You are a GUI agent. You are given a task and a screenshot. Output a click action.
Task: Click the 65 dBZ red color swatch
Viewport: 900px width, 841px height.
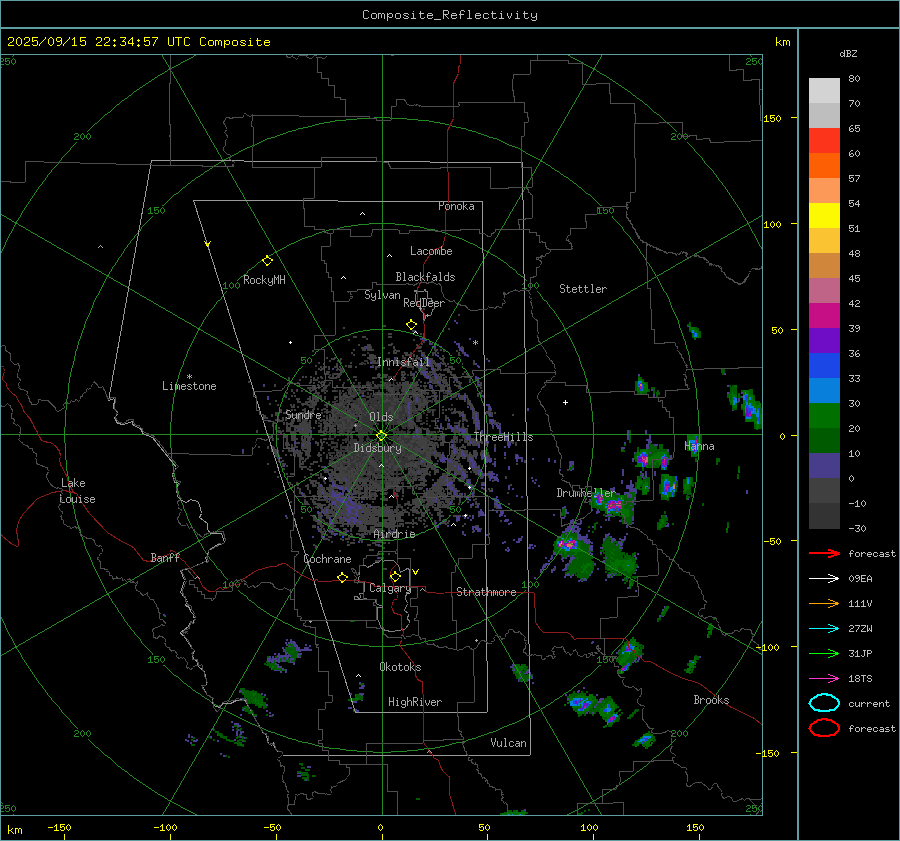824,140
